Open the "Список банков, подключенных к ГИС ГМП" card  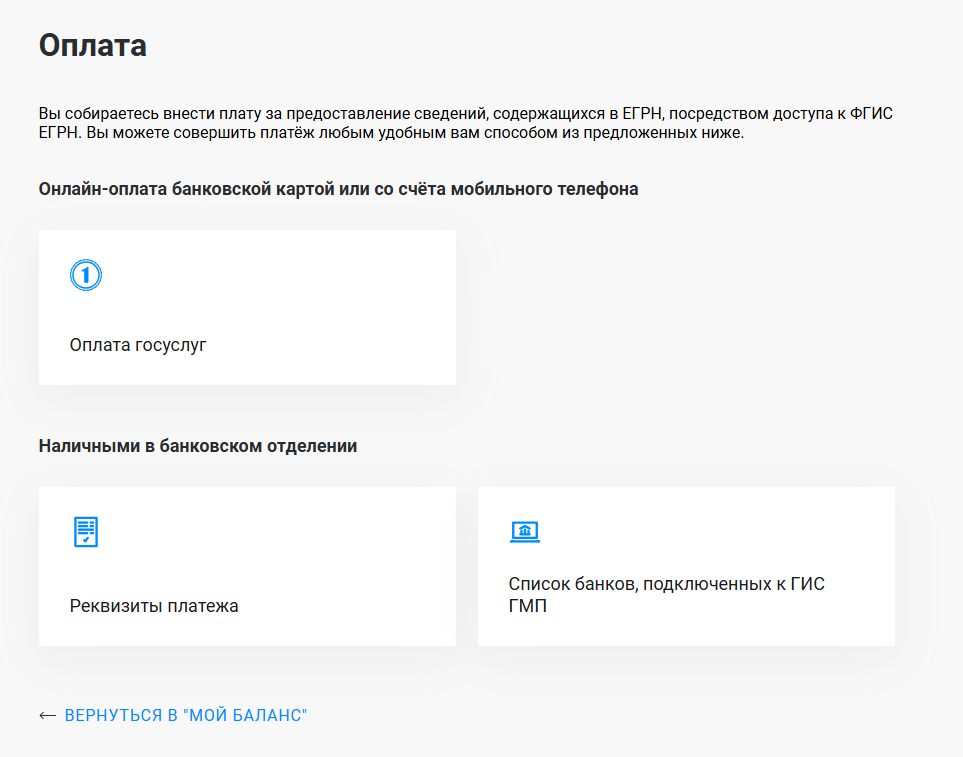click(686, 566)
